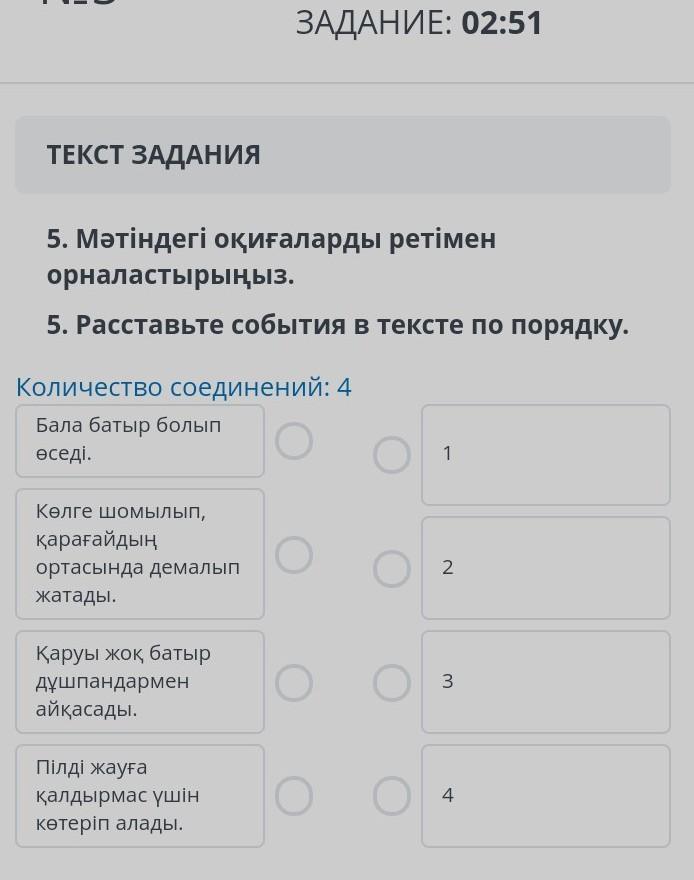Click answer box number 4
694x880 pixels.
point(545,795)
